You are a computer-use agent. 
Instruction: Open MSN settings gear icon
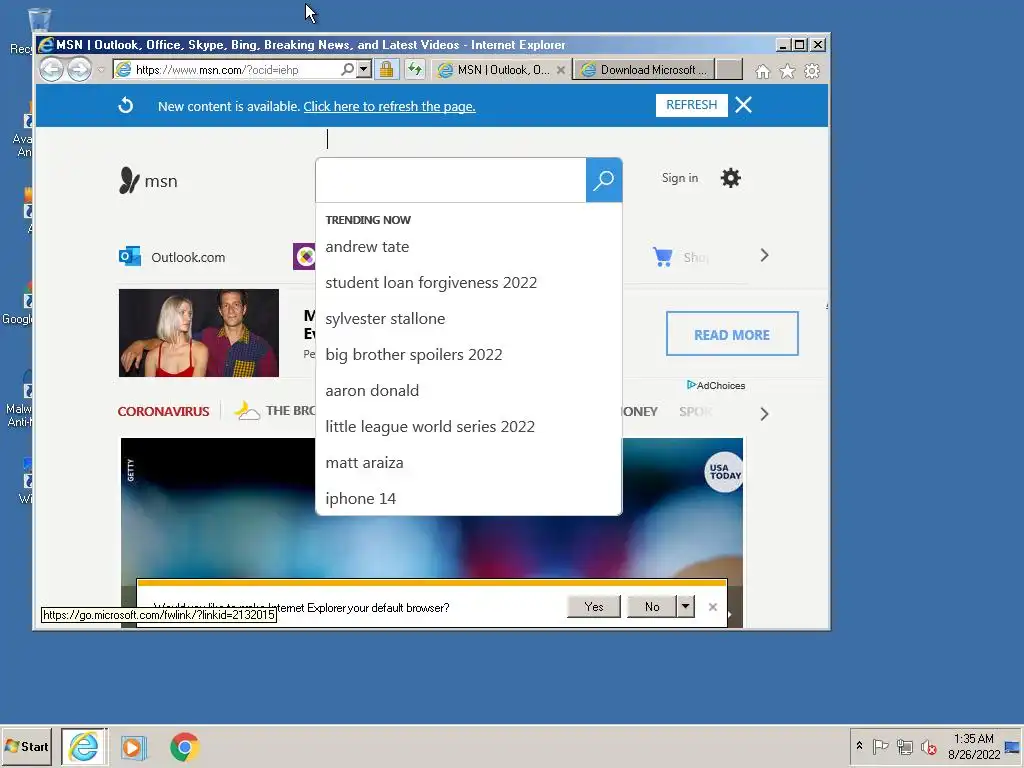point(731,178)
